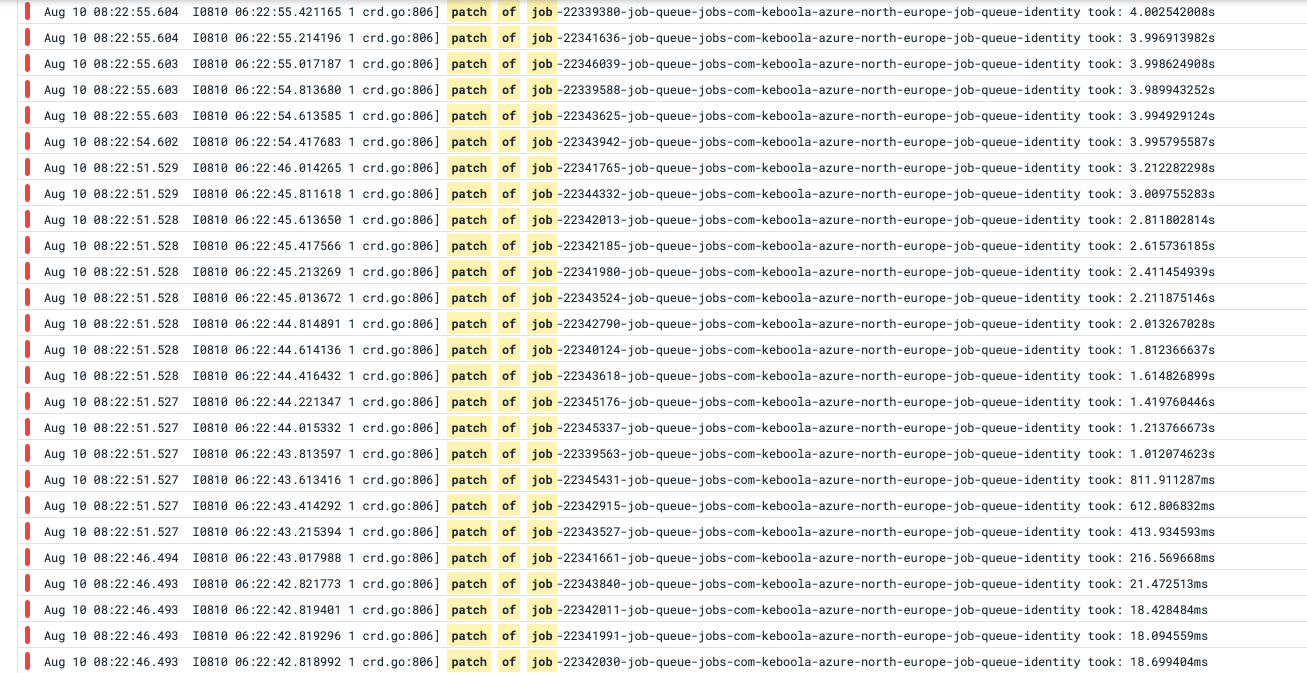The width and height of the screenshot is (1307, 673).
Task: Click the red indicator next to job-22346039 row
Action: [27, 64]
